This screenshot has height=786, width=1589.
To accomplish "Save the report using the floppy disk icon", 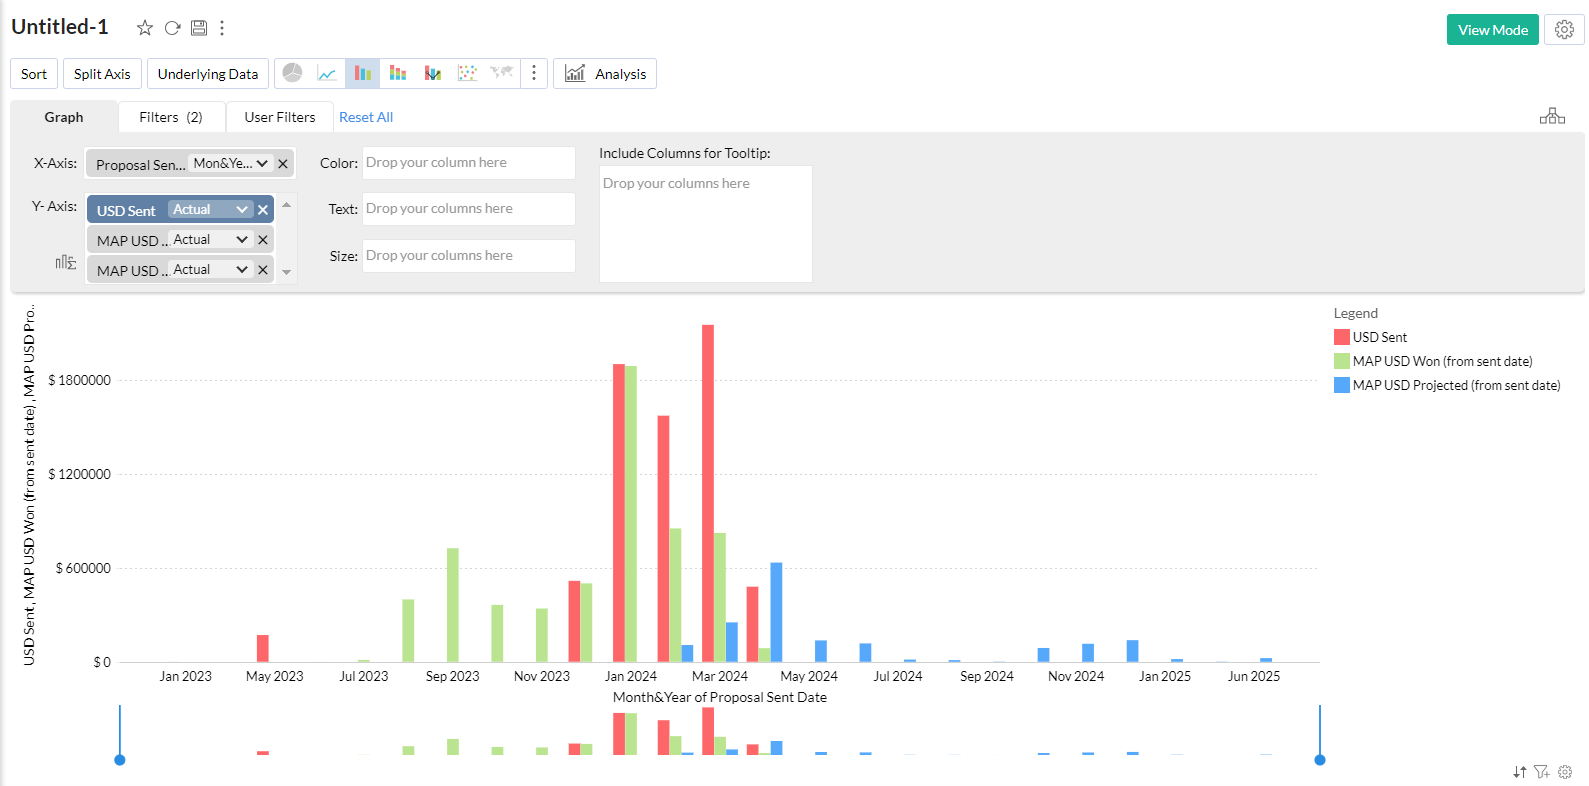I will click(x=199, y=28).
